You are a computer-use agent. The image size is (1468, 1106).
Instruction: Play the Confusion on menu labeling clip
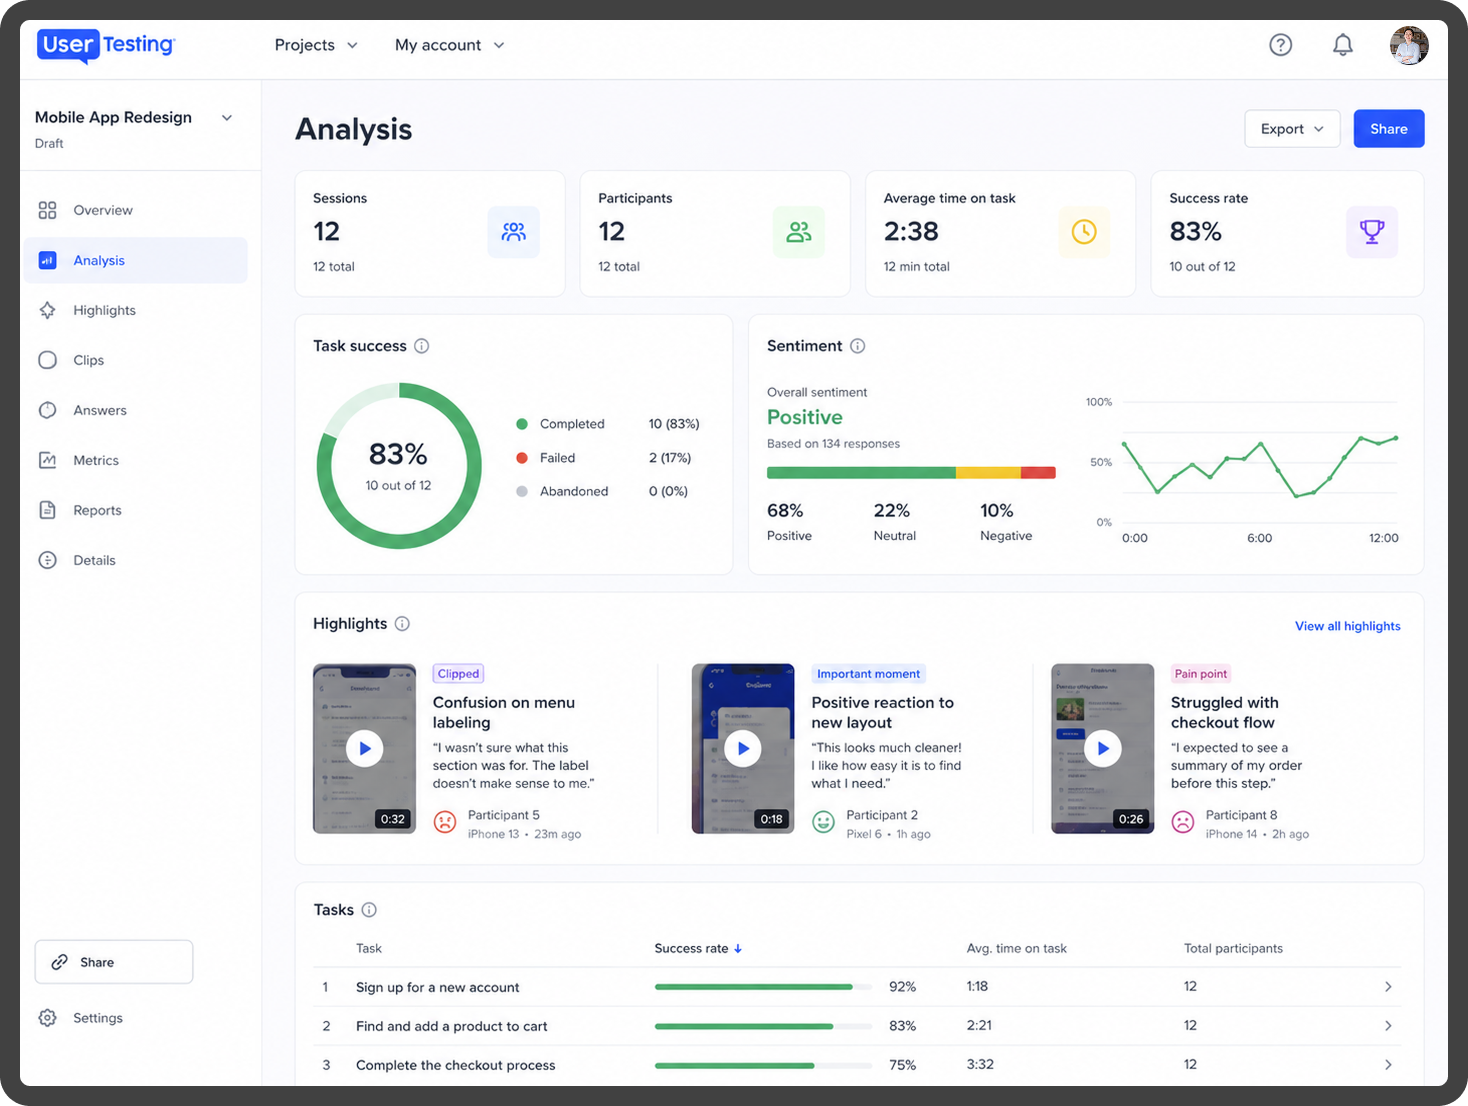[365, 748]
